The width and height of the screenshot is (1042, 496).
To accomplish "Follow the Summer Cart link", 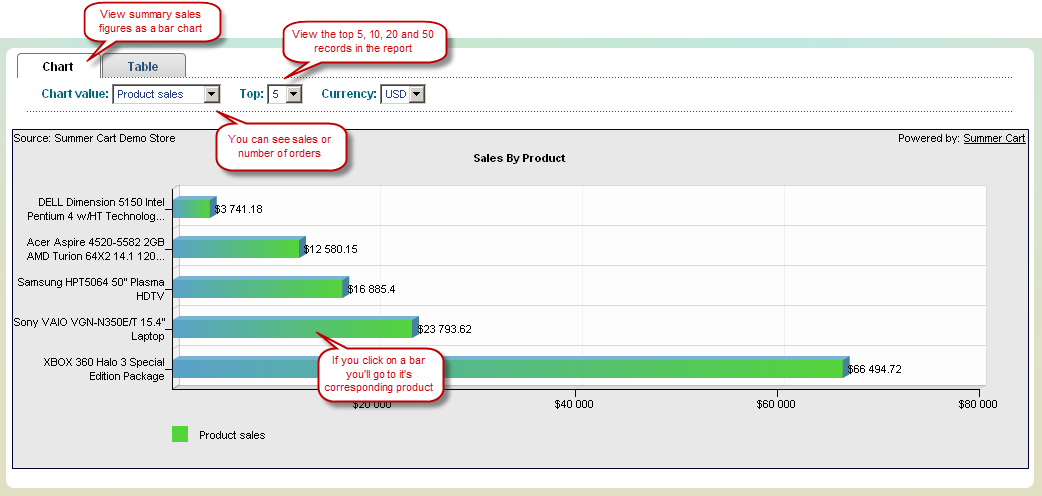I will (994, 138).
